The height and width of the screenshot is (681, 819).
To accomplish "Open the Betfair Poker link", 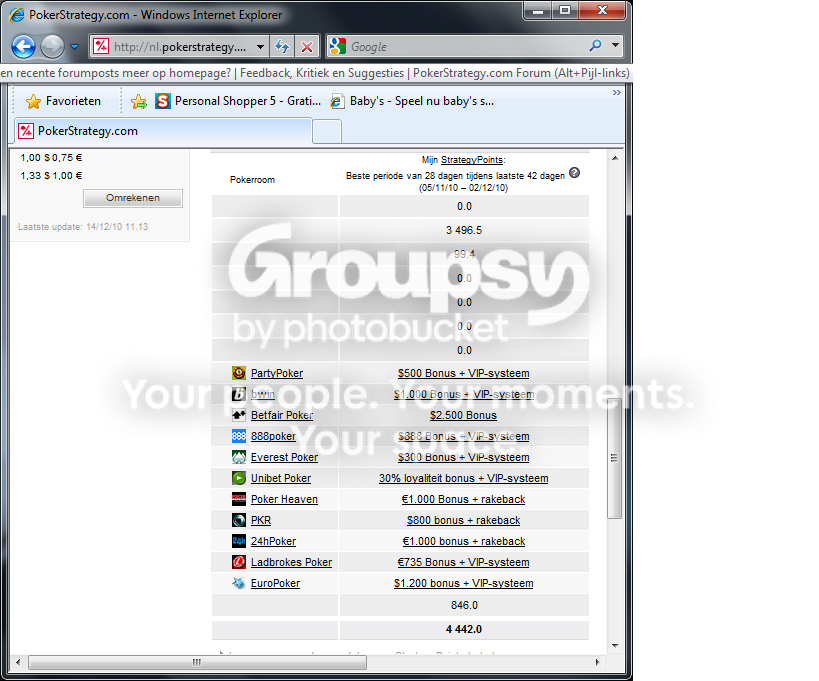I will click(x=282, y=415).
